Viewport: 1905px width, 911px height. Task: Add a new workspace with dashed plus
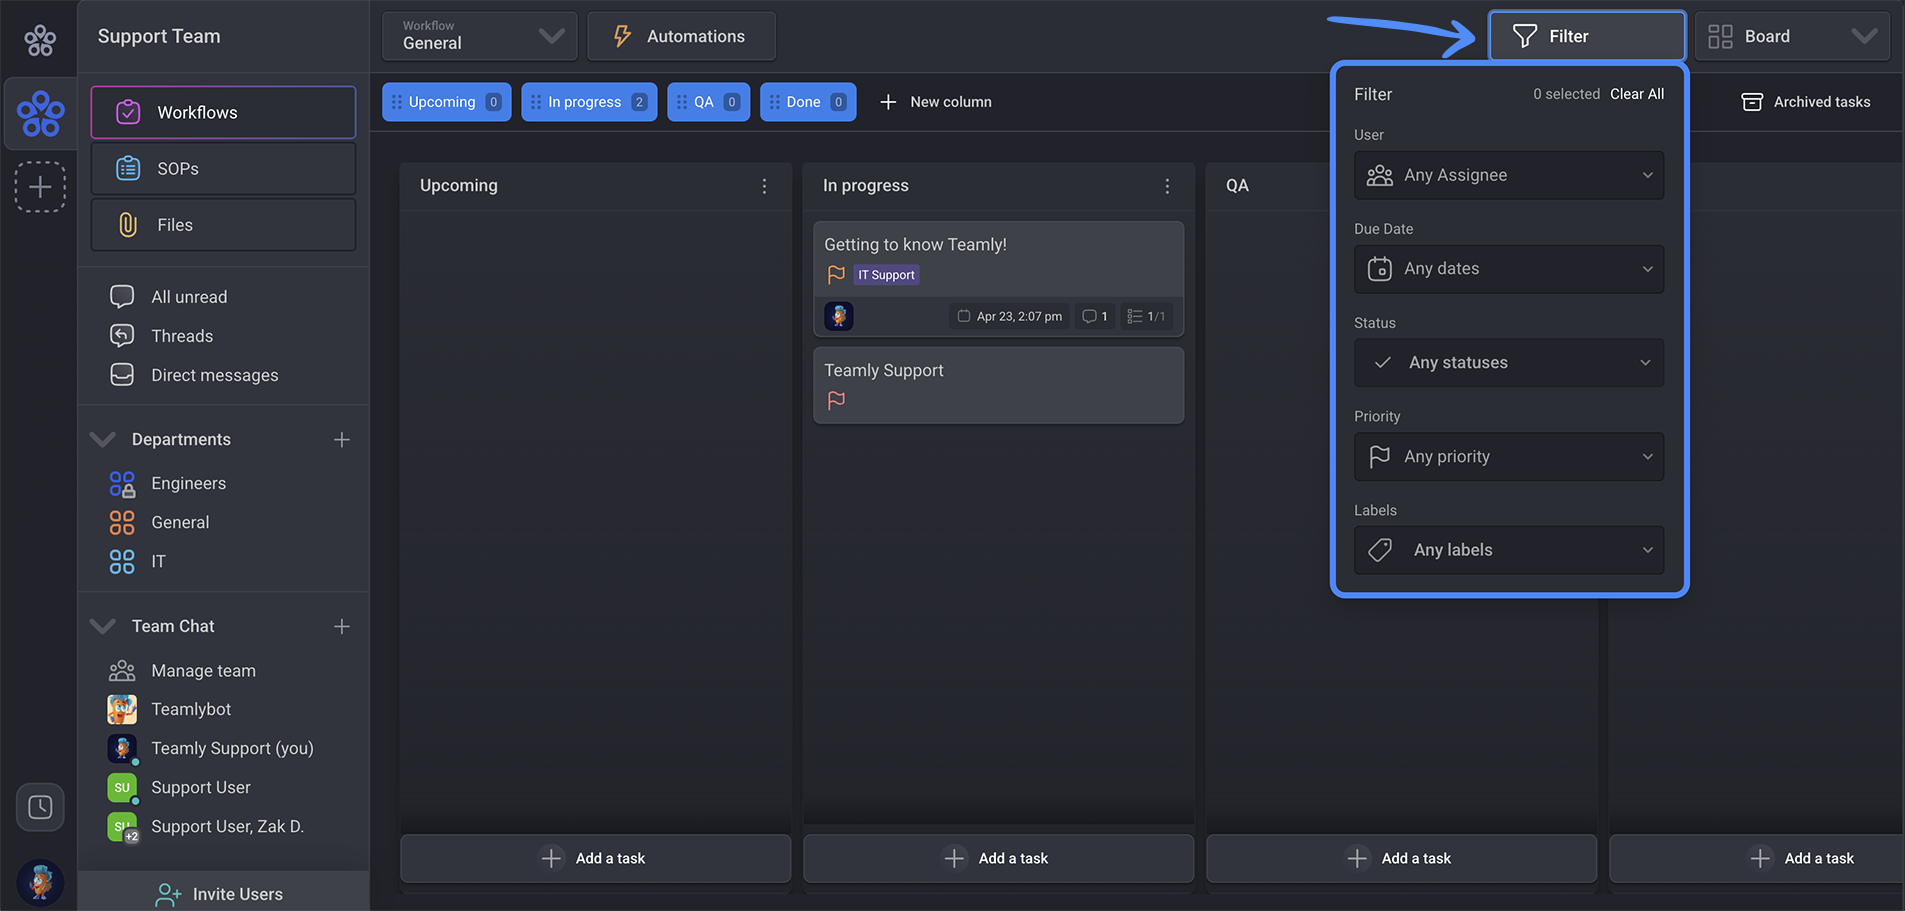coord(40,187)
